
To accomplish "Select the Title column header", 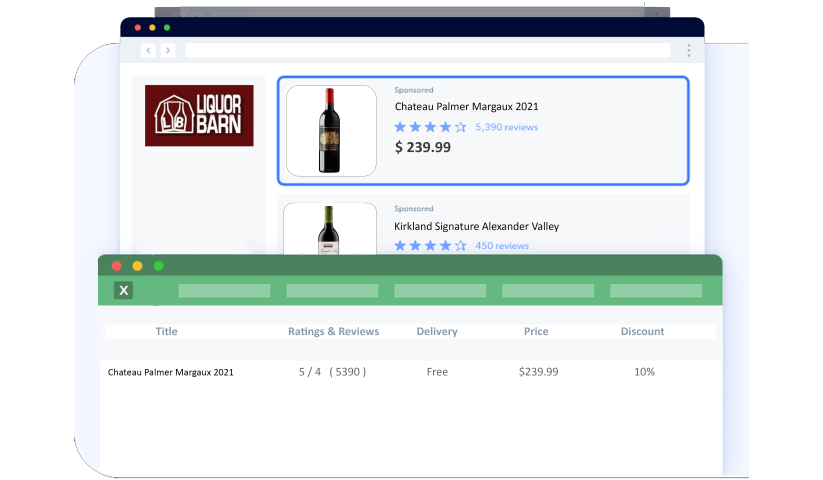I will [x=166, y=332].
